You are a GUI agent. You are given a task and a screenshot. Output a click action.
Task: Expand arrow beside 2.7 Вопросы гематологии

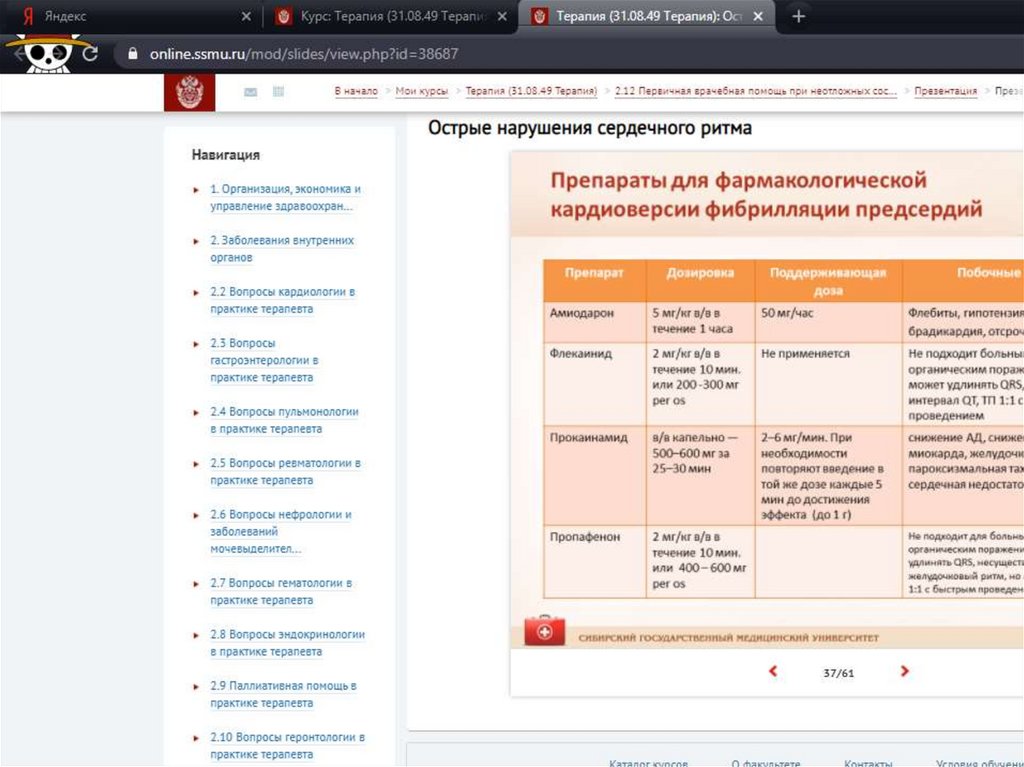(x=196, y=584)
